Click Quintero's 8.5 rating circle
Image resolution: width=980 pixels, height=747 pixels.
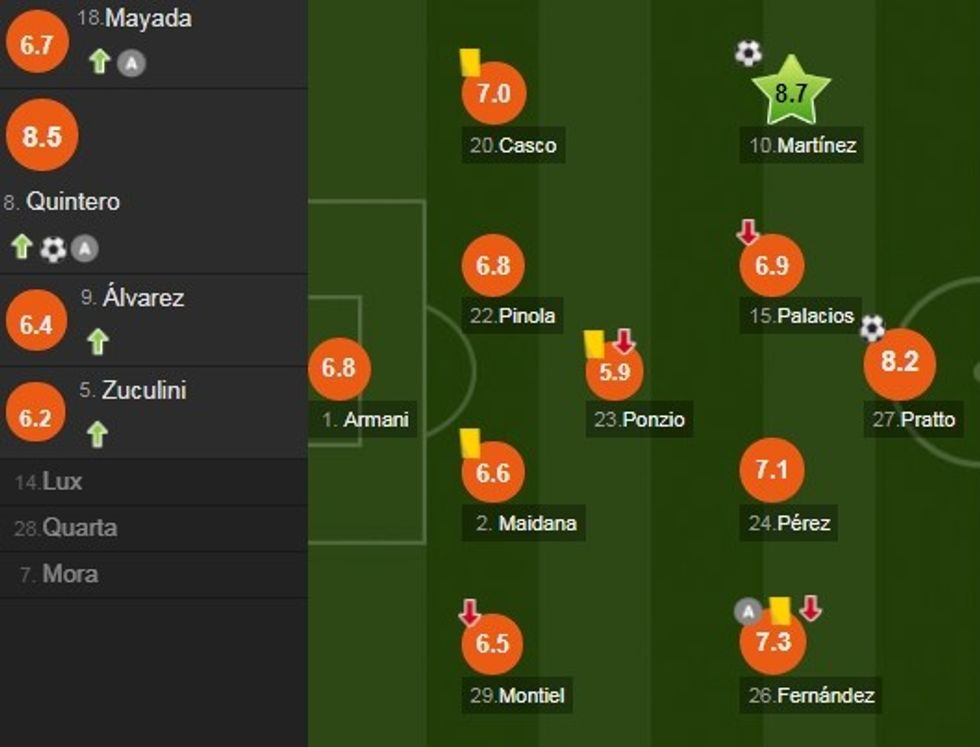pos(42,136)
